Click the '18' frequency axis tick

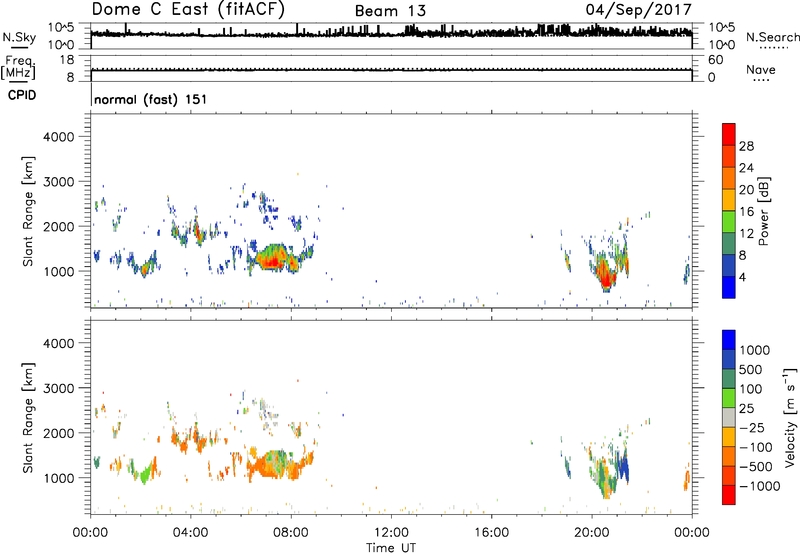point(67,60)
